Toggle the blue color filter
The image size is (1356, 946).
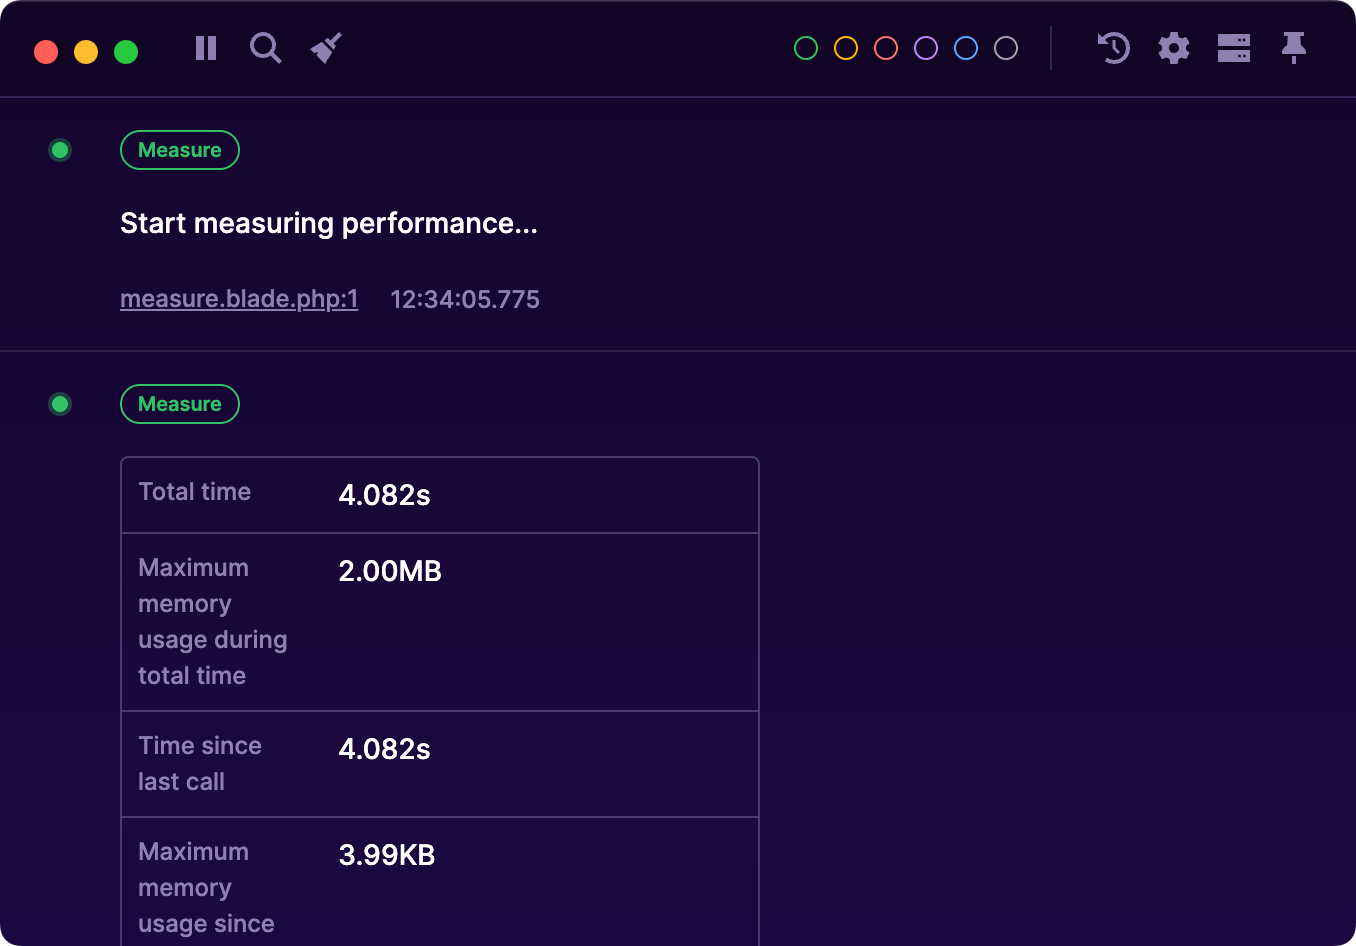coord(965,47)
